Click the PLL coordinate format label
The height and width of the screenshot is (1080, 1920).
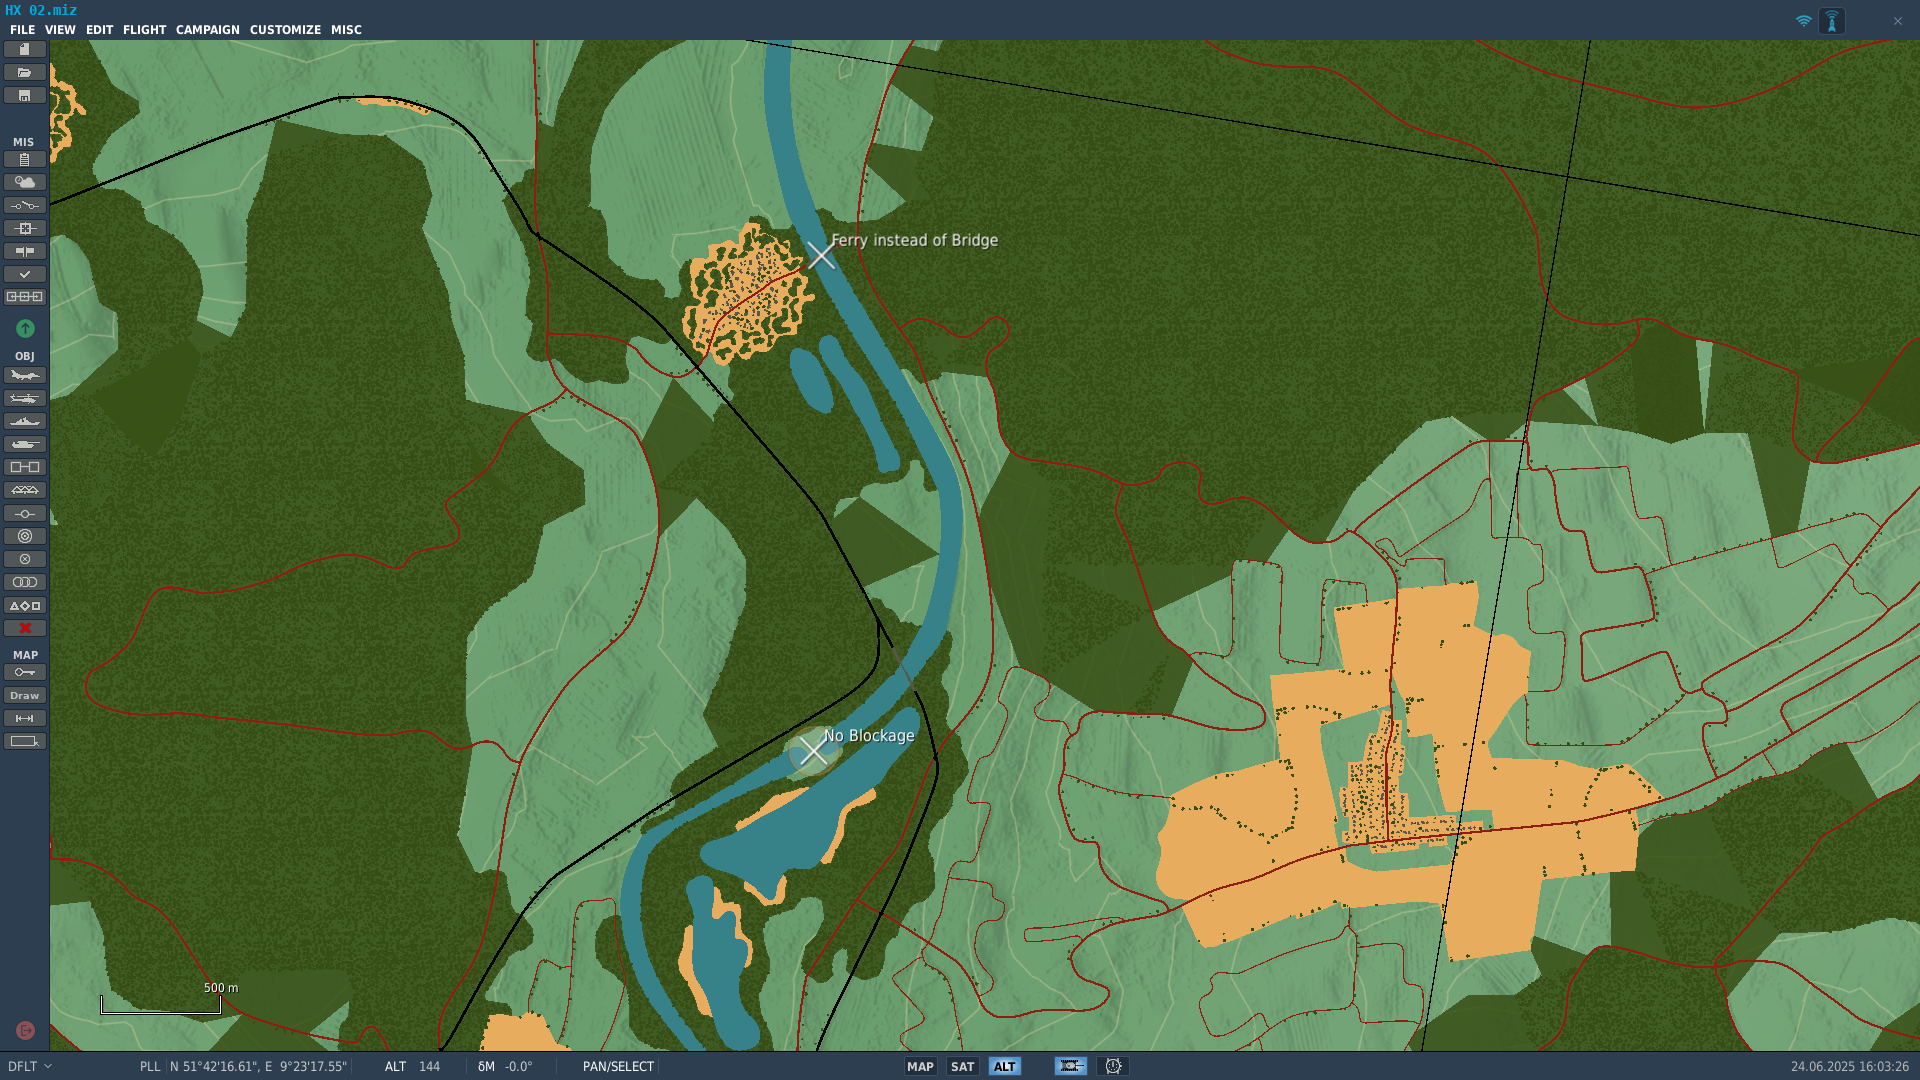[x=150, y=1066]
